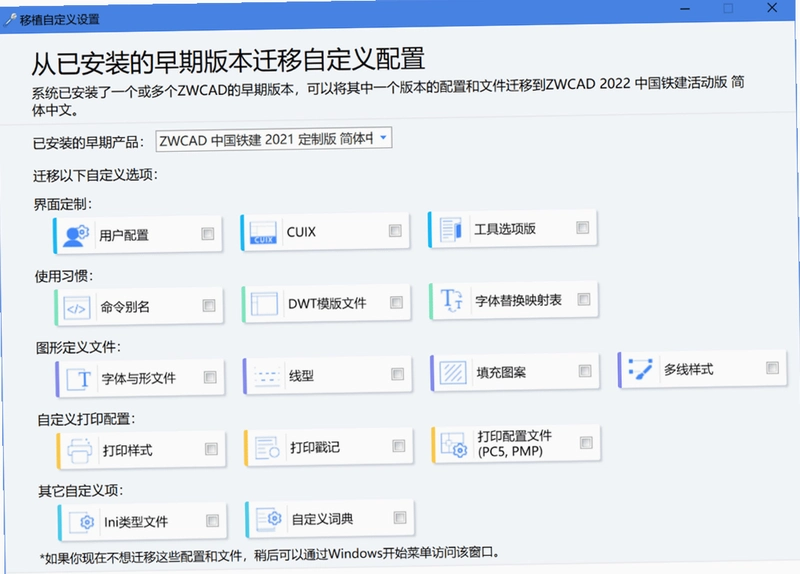Check the 打印样式 checkbox
800x574 pixels.
211,449
